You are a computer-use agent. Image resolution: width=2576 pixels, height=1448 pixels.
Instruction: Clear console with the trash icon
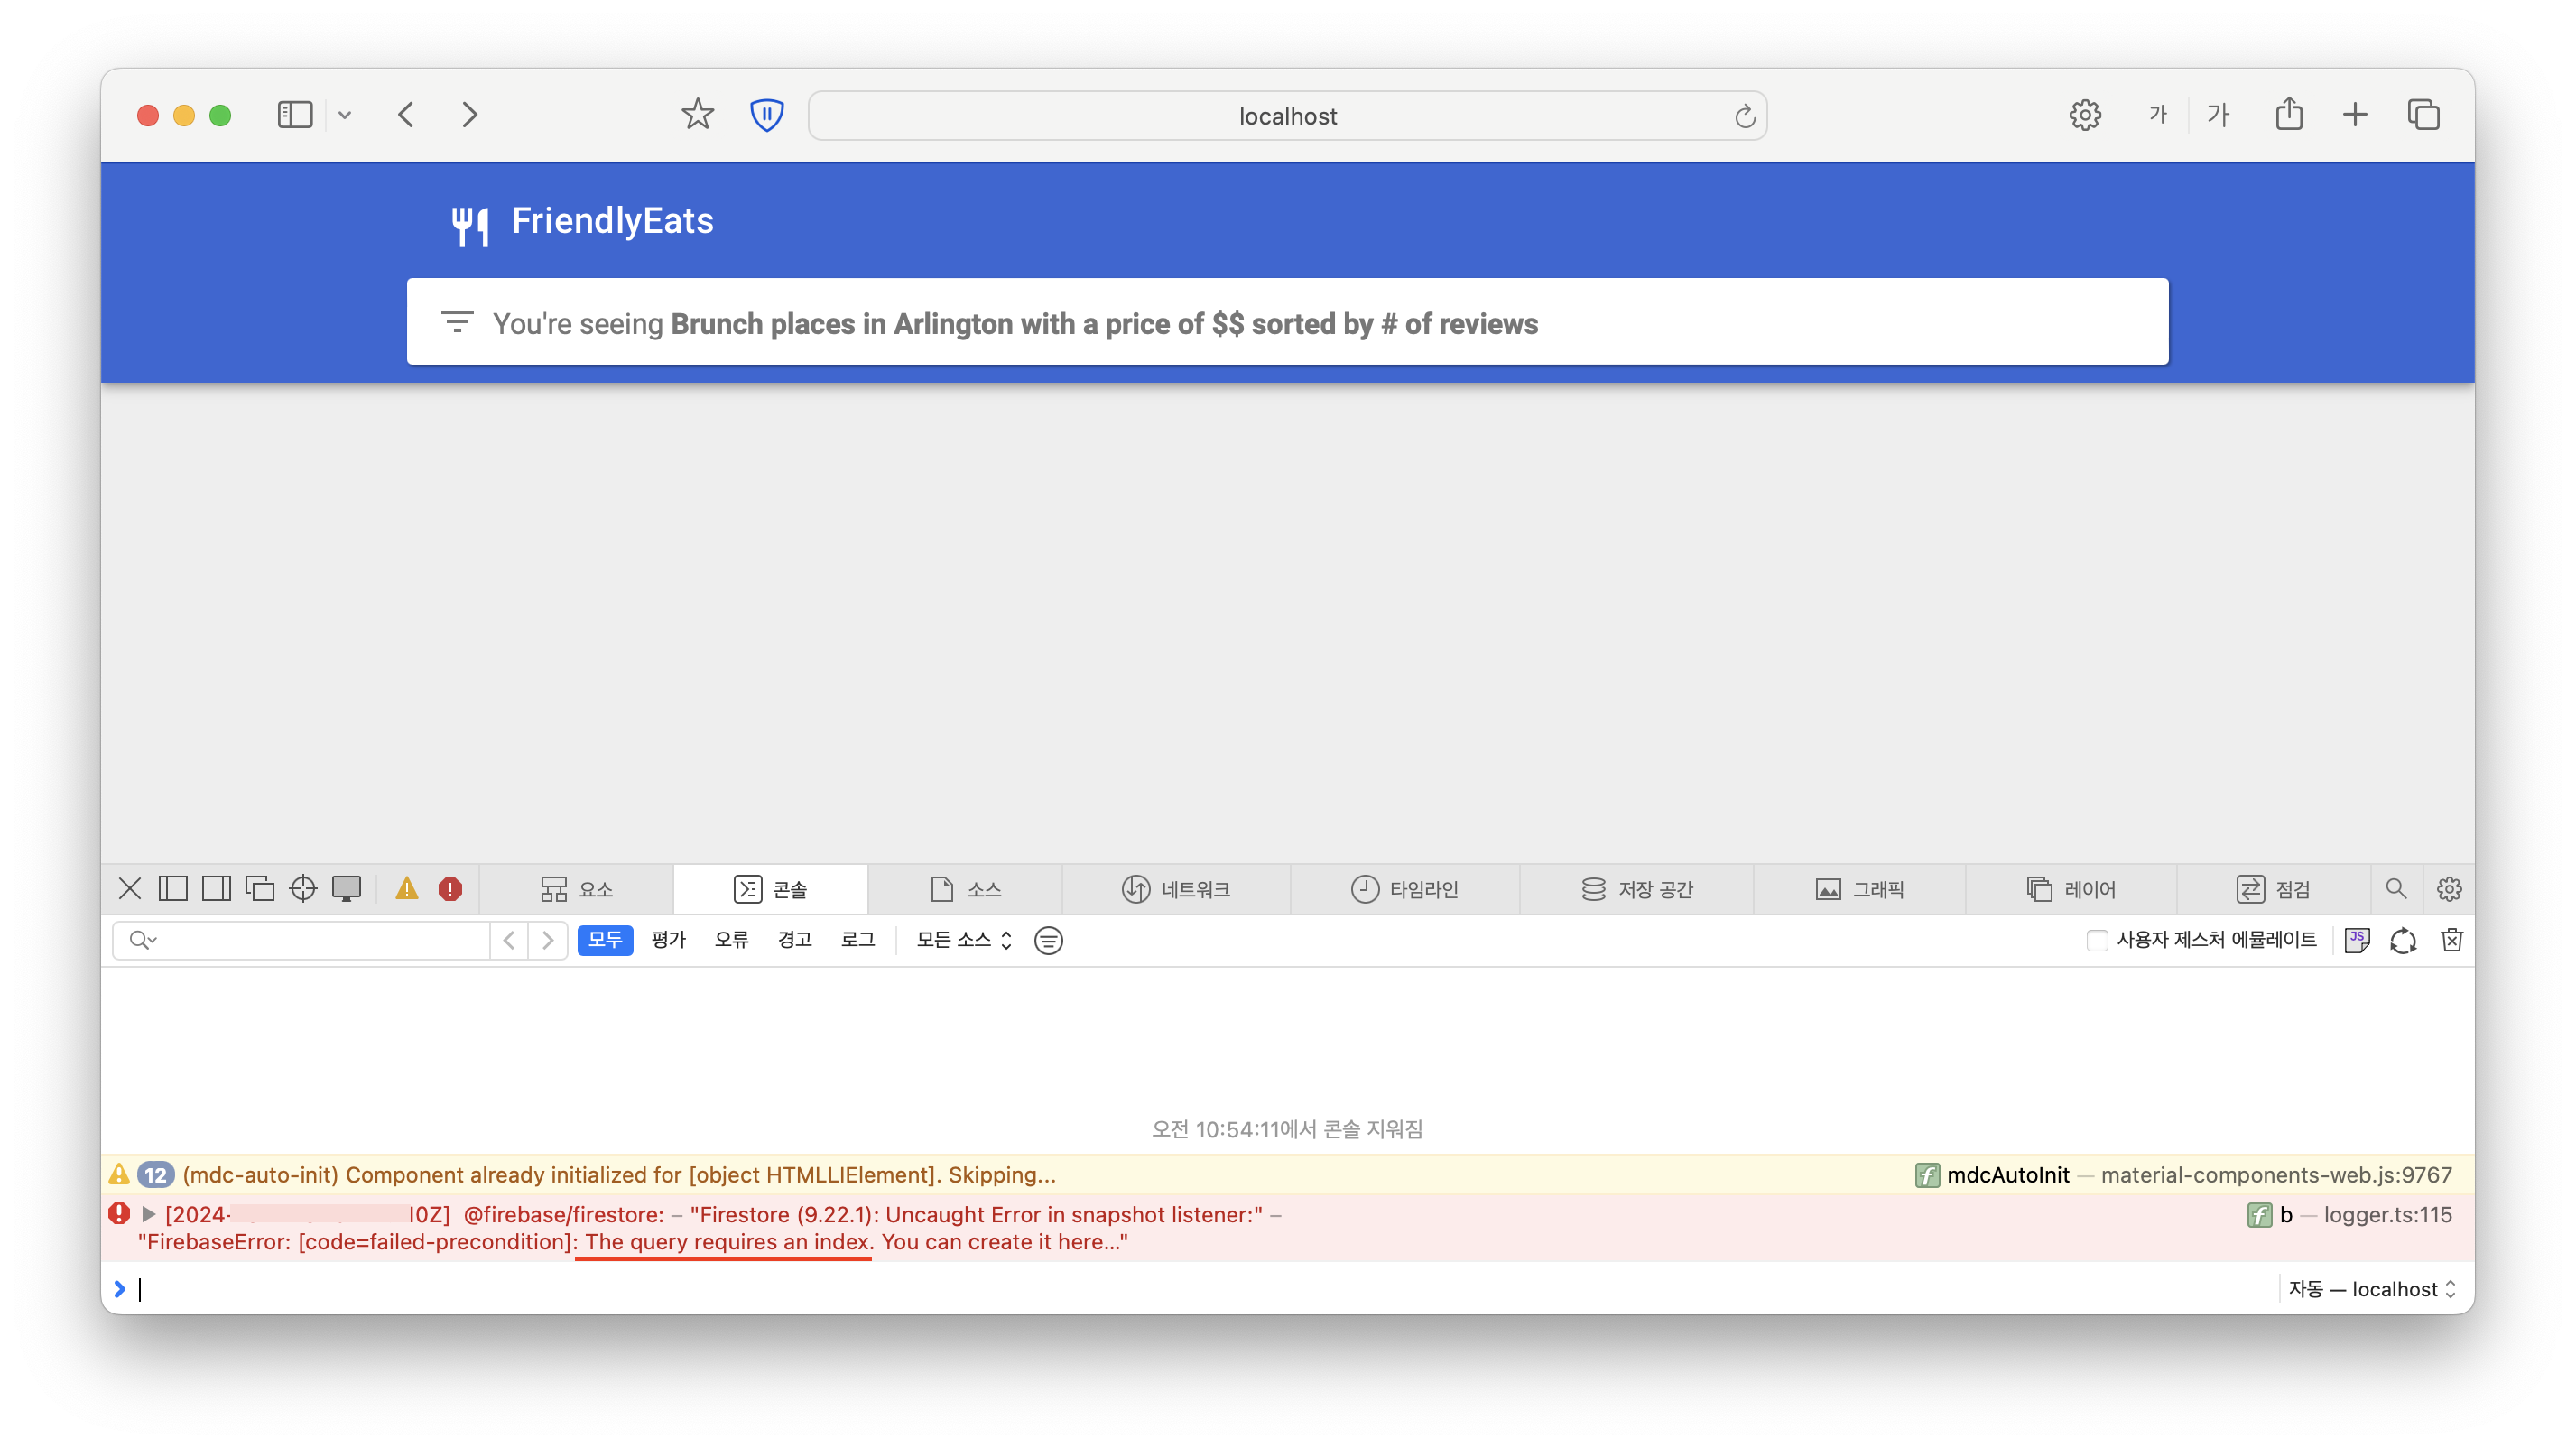point(2451,940)
